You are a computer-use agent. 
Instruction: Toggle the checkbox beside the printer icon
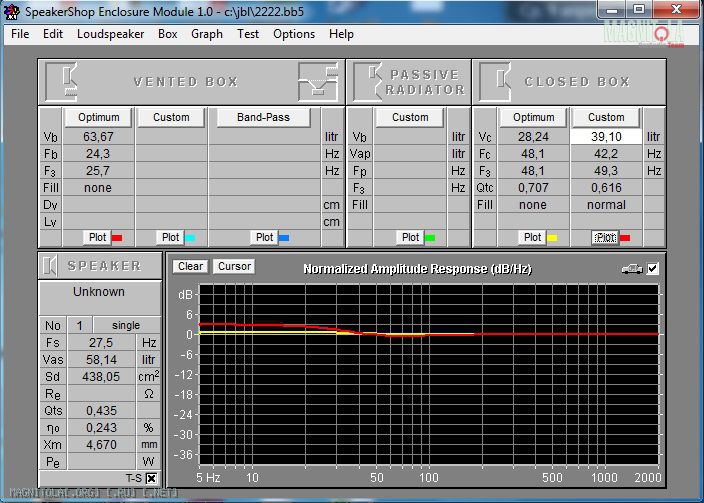pyautogui.click(x=653, y=268)
